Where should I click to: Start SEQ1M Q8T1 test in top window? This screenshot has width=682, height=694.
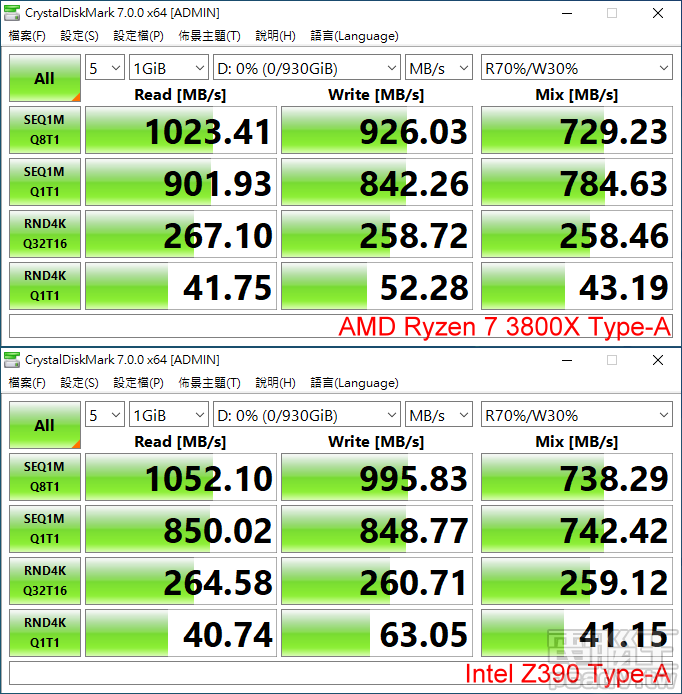[45, 130]
